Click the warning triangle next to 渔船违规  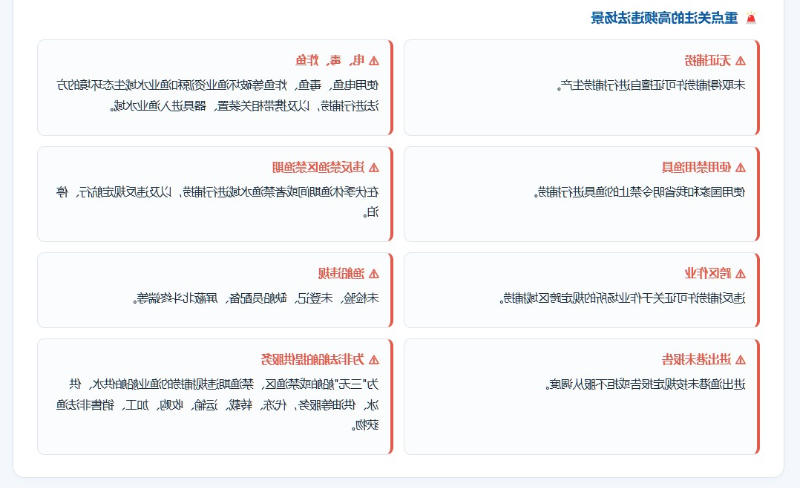pyautogui.click(x=373, y=274)
